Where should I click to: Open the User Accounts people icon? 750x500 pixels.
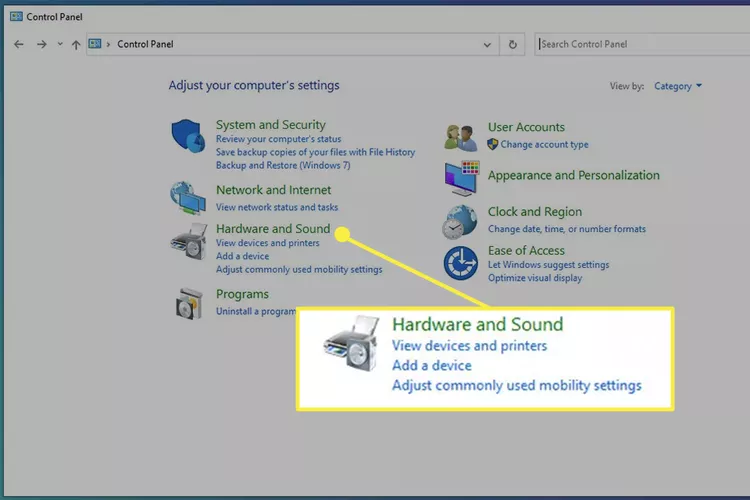461,137
